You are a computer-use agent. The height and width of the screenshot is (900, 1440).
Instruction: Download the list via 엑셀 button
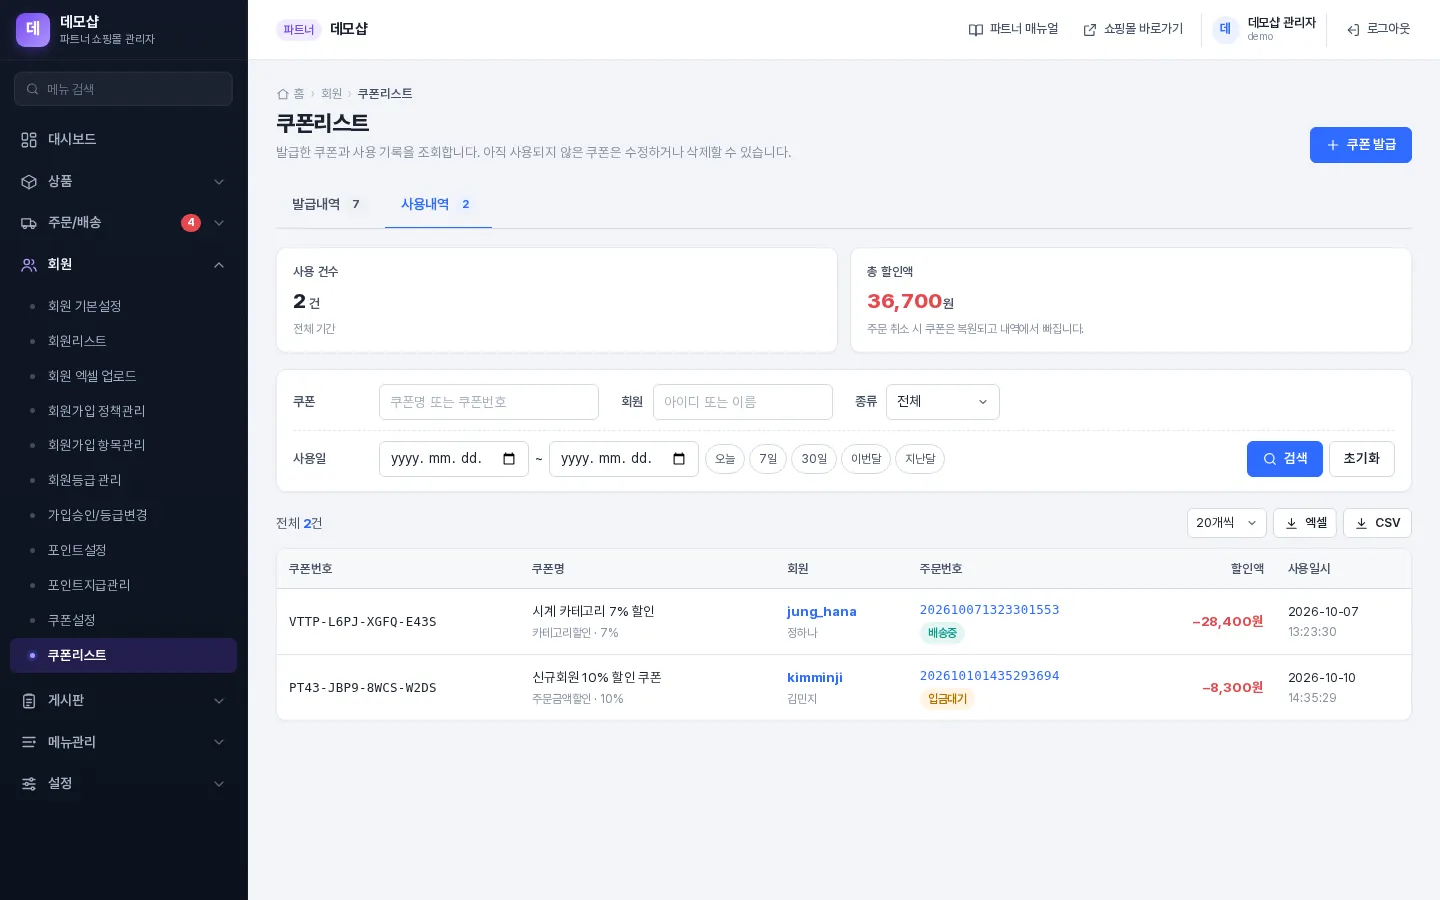click(x=1305, y=523)
